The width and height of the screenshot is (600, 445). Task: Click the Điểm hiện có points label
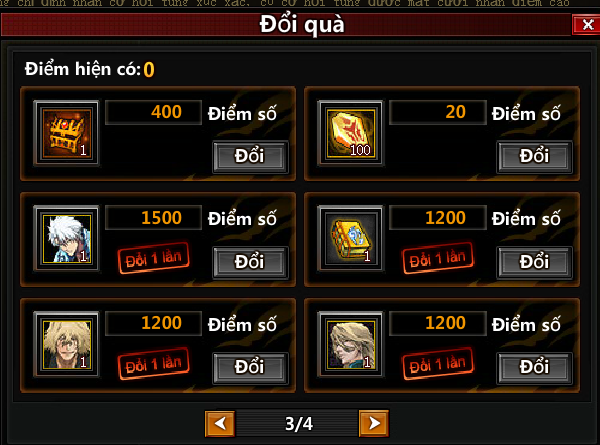[83, 69]
